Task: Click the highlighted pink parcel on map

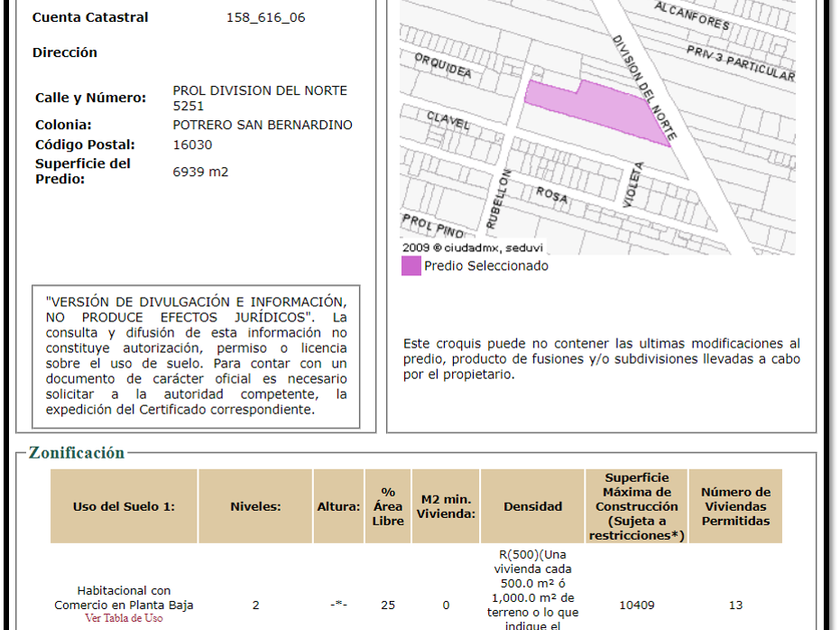Action: pos(605,110)
